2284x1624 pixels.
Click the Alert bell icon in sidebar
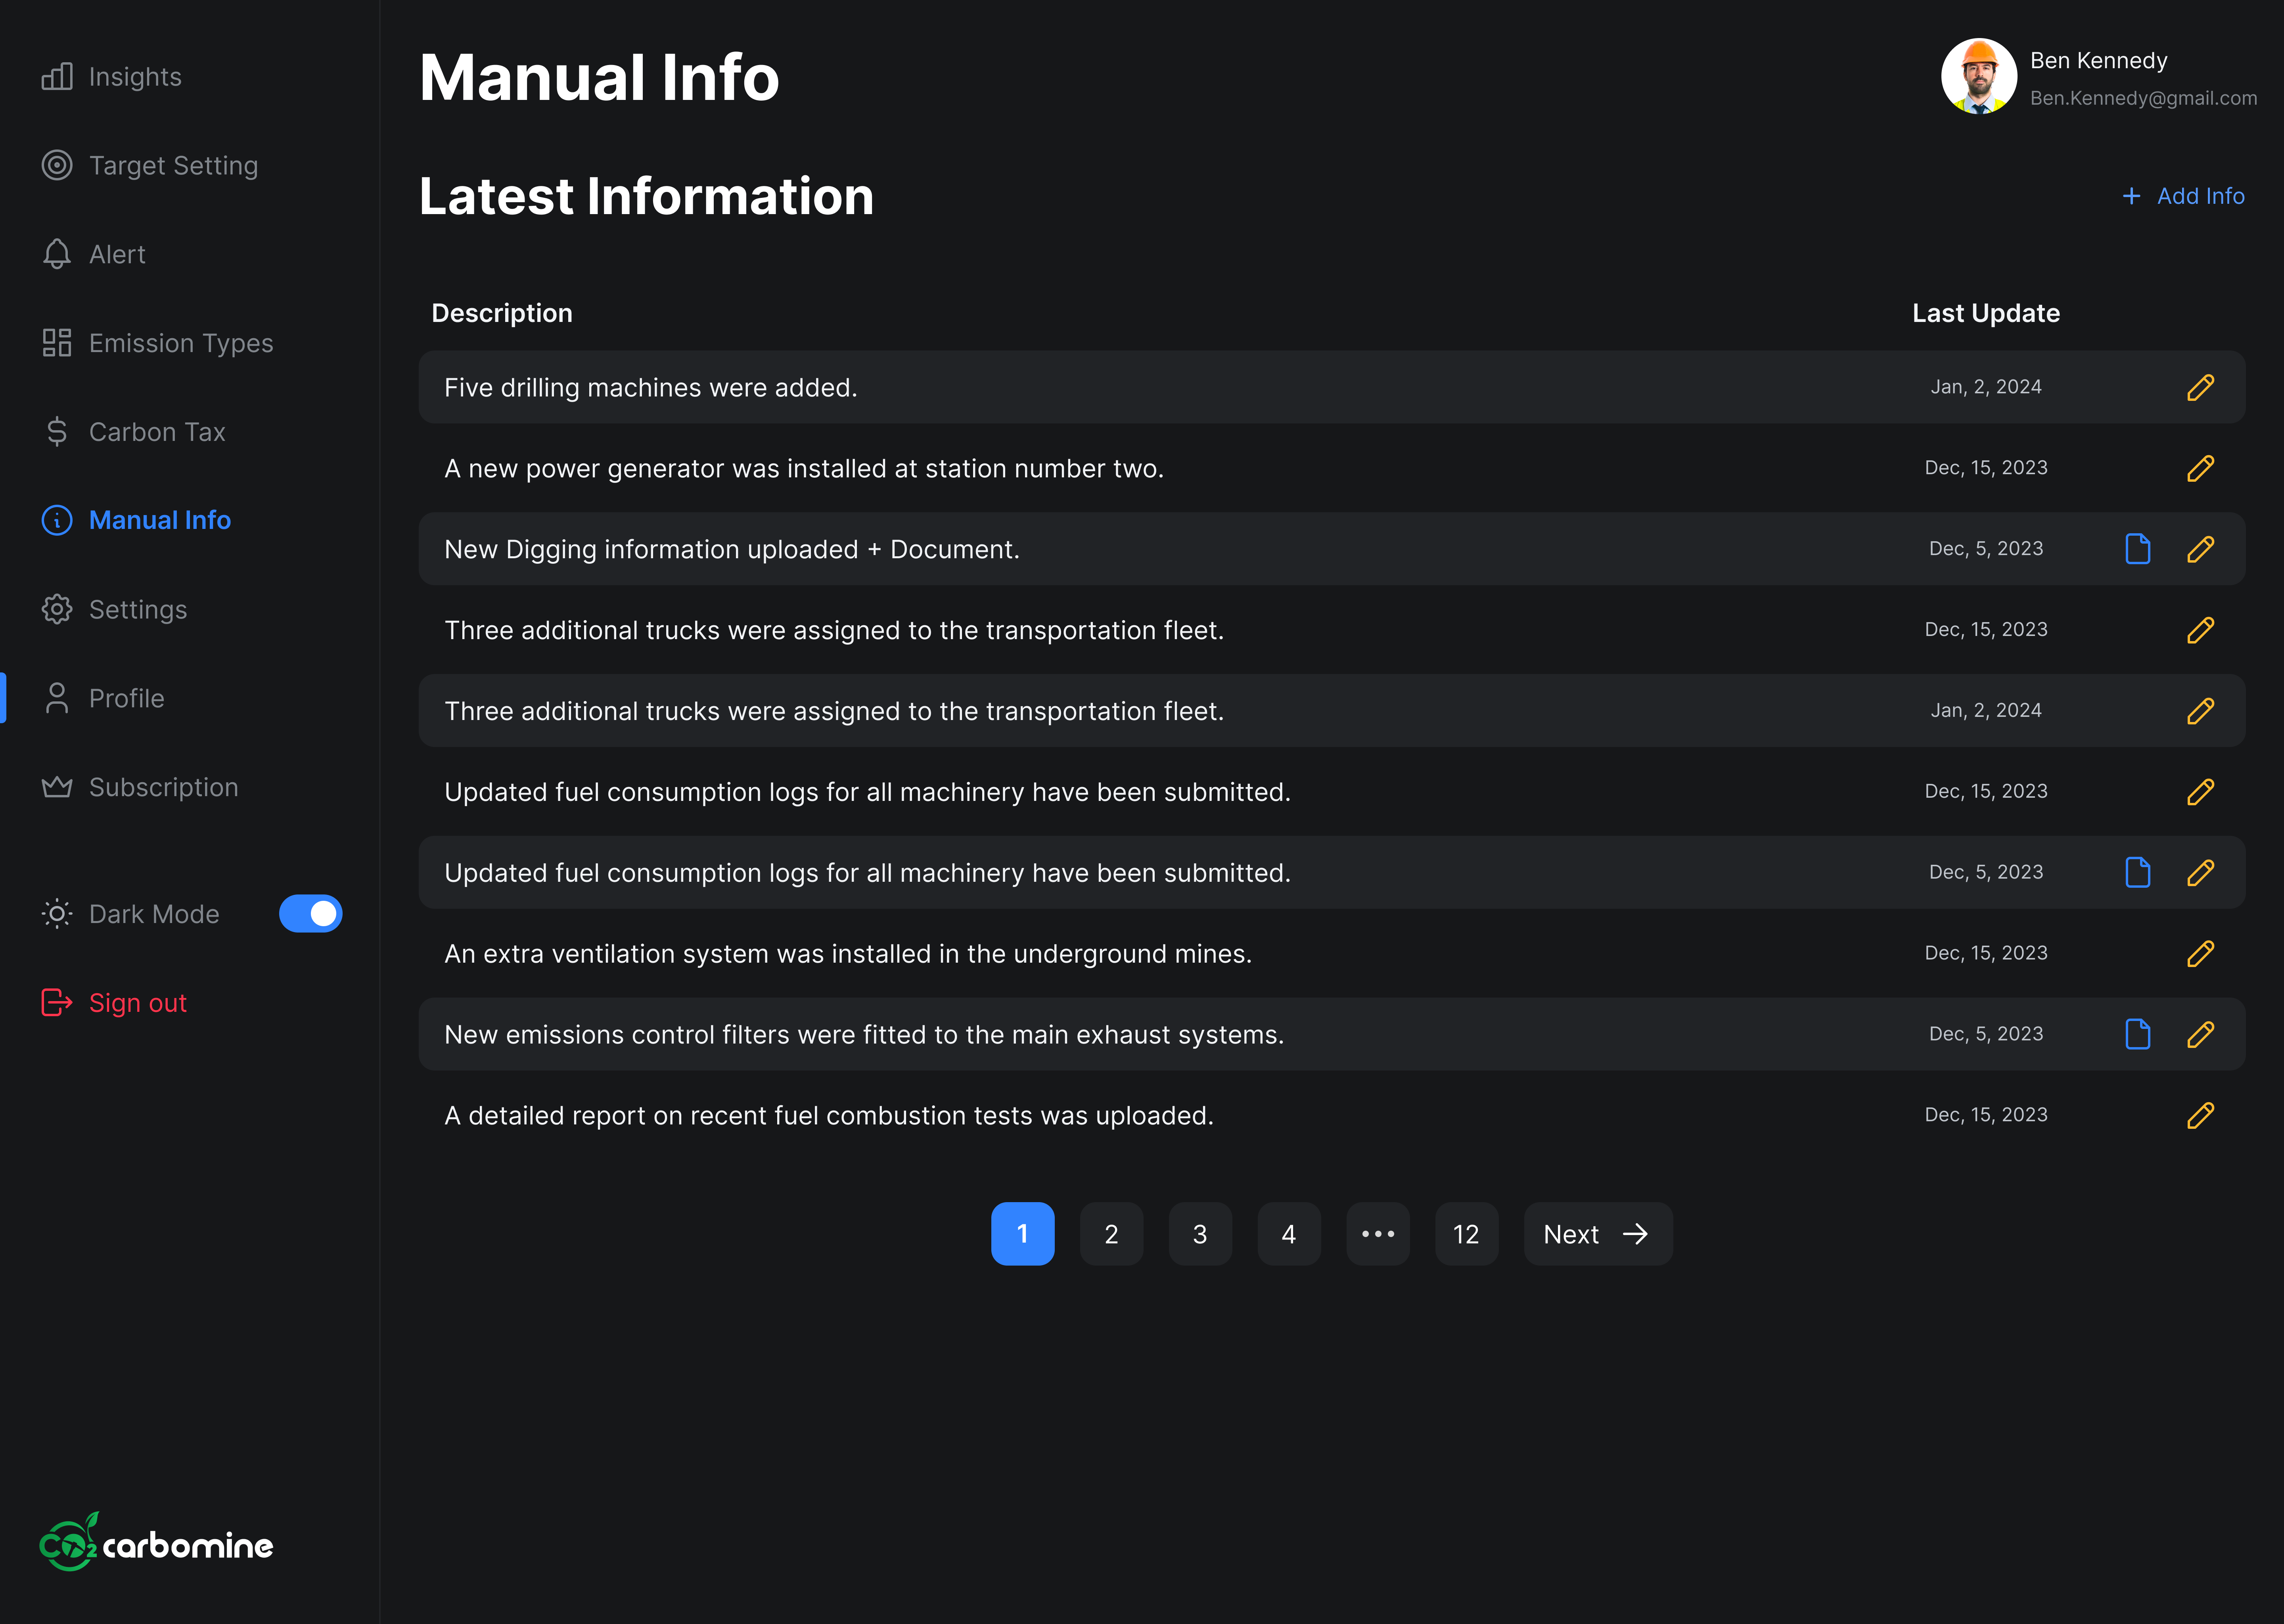pyautogui.click(x=57, y=254)
